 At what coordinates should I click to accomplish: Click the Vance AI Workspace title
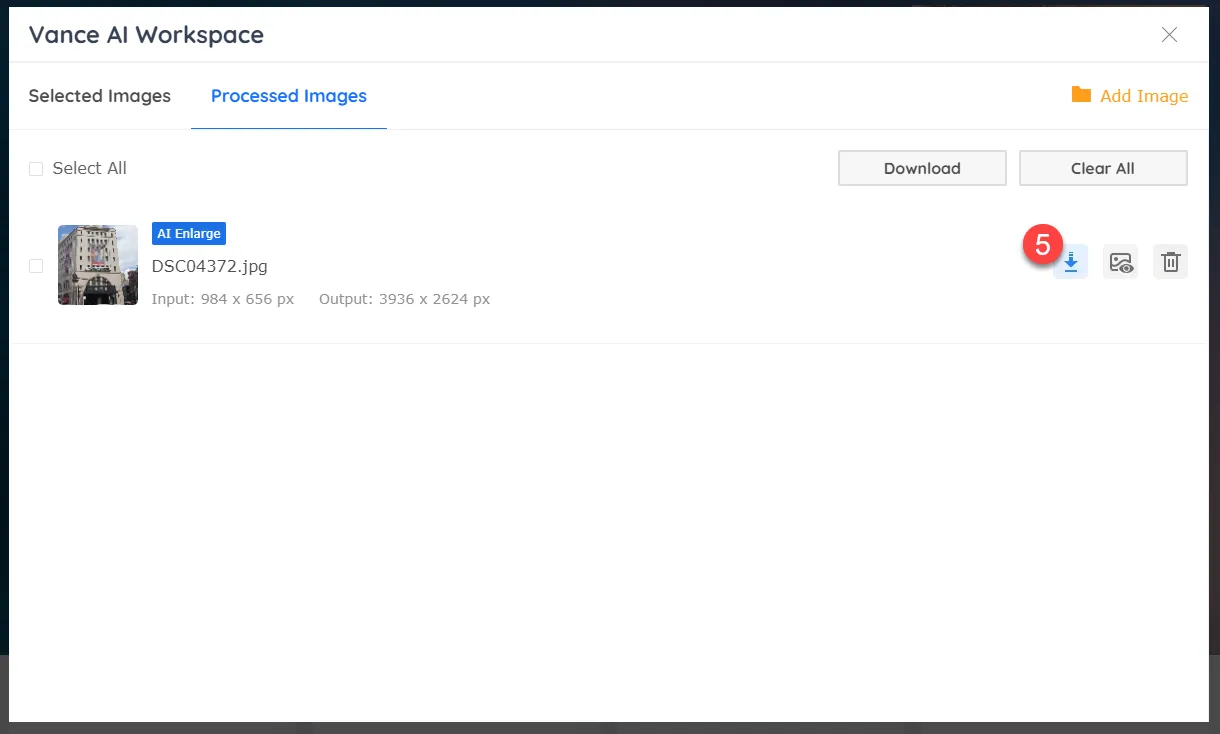click(x=146, y=35)
